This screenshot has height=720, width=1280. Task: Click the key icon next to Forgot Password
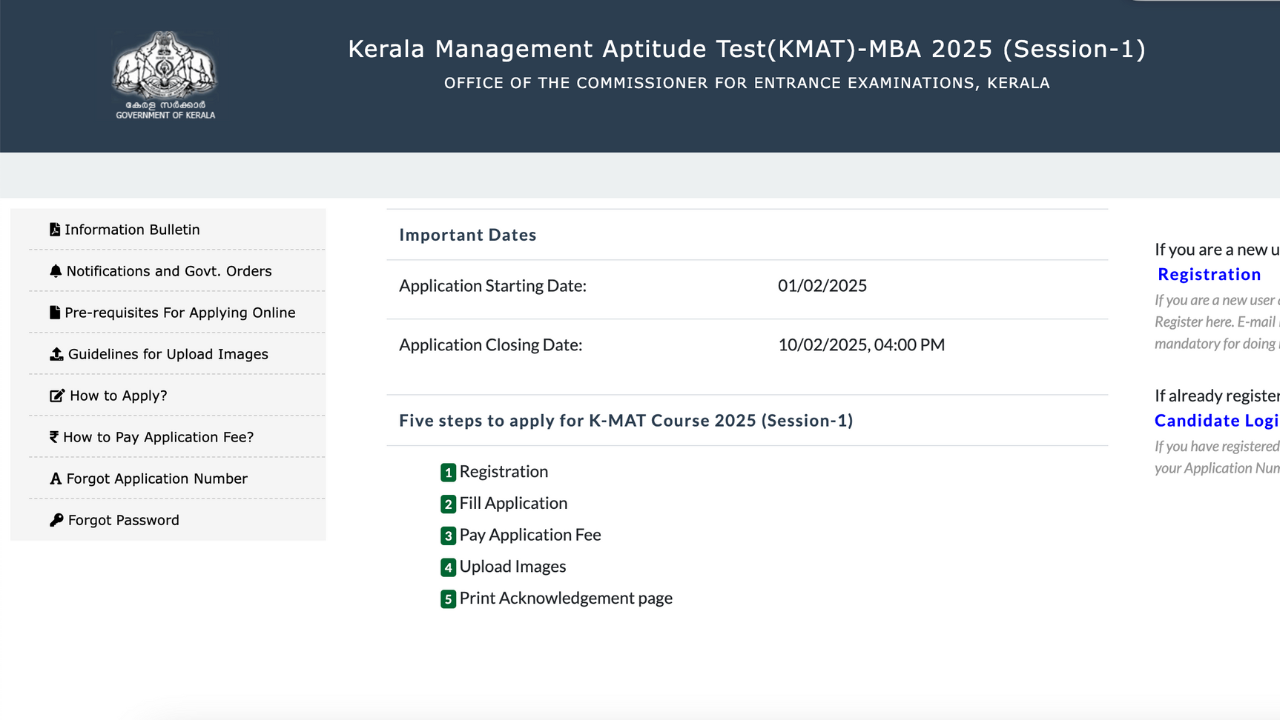click(x=55, y=519)
